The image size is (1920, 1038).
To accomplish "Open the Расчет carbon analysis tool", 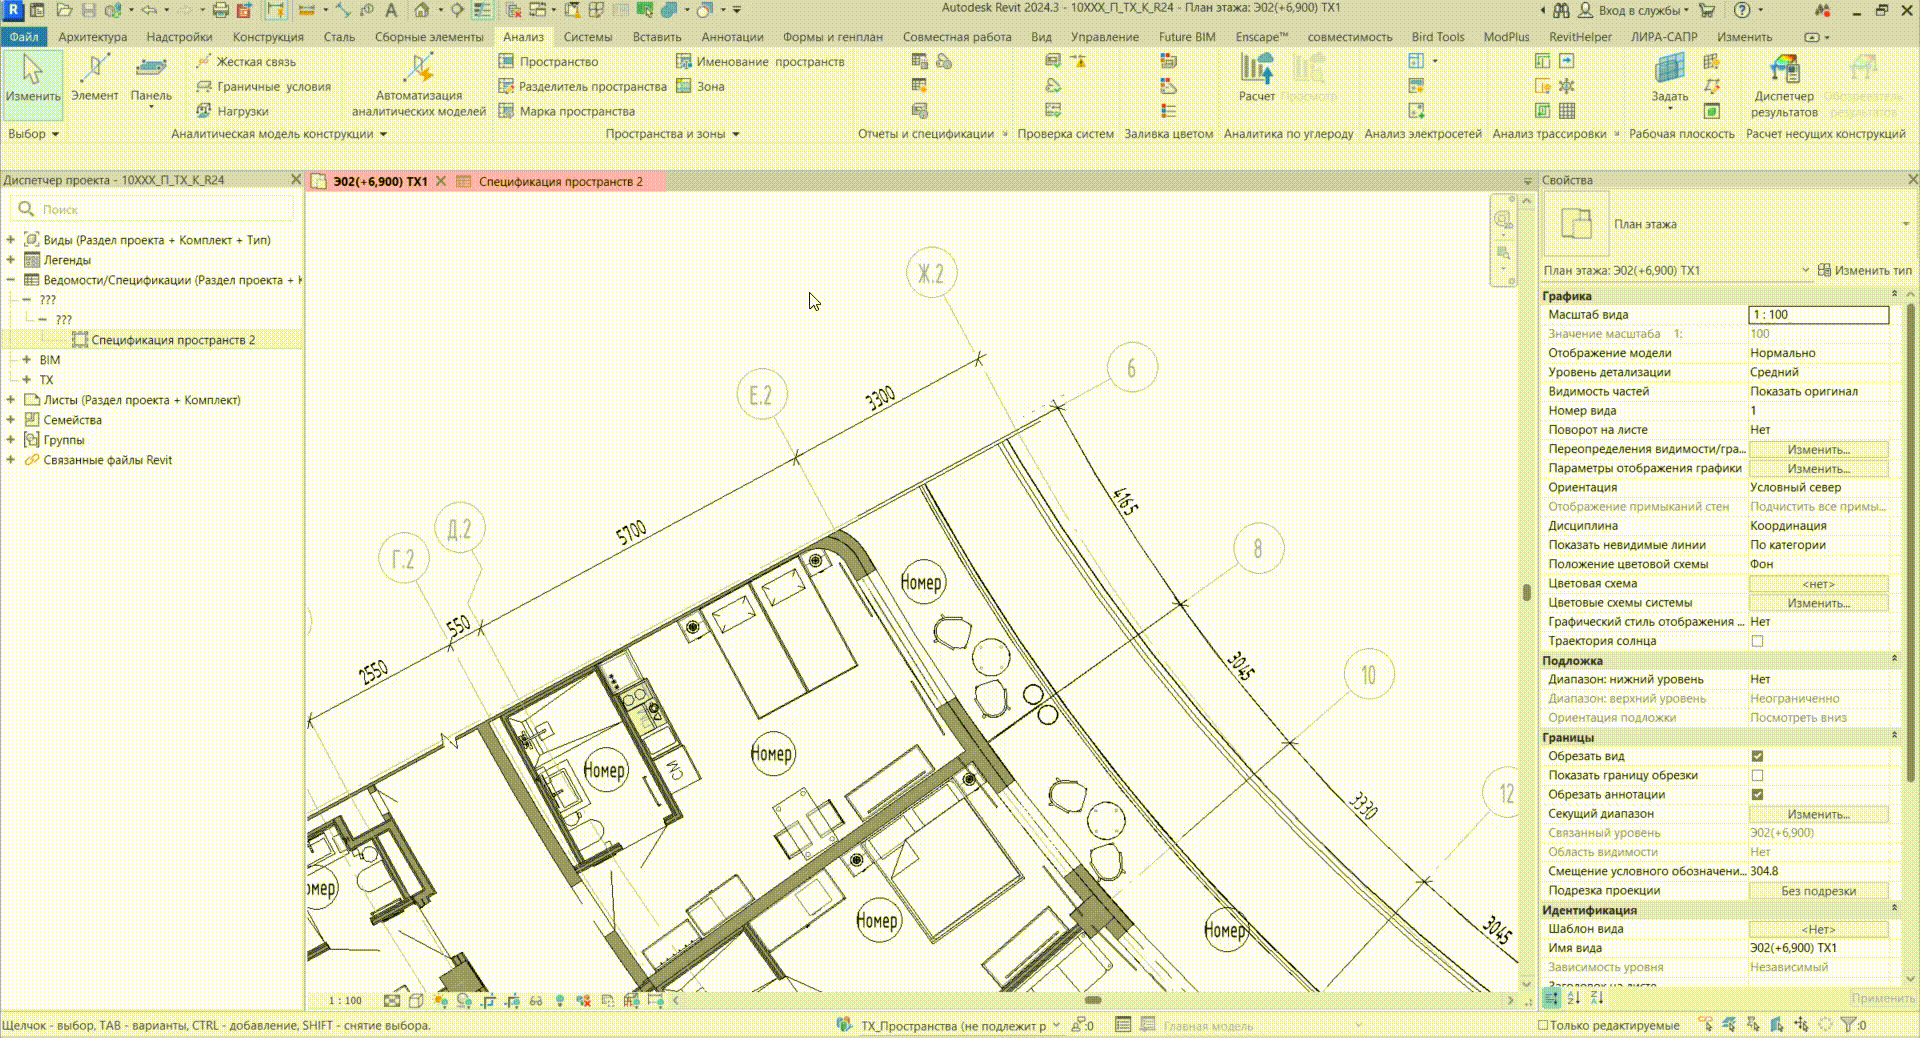I will click(1257, 78).
